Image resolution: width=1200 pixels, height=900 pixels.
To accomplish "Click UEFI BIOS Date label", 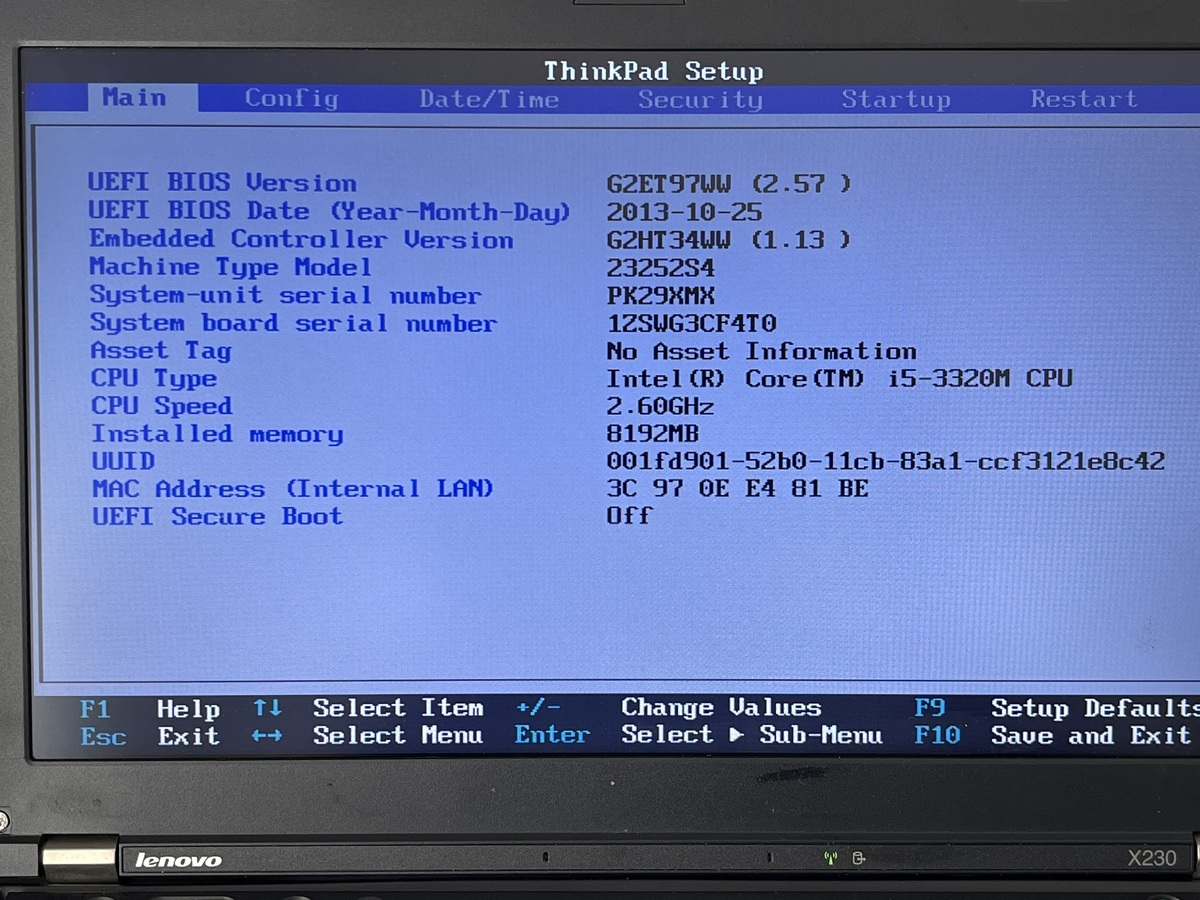I will click(x=329, y=211).
